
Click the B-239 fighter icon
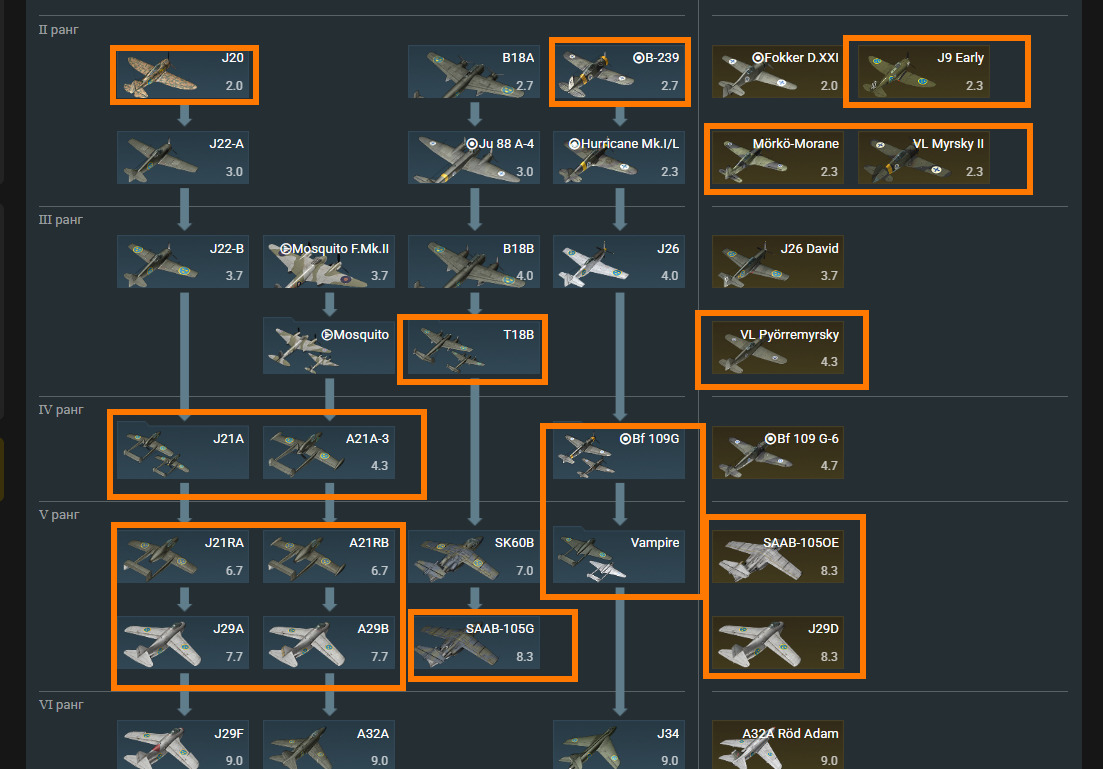619,72
